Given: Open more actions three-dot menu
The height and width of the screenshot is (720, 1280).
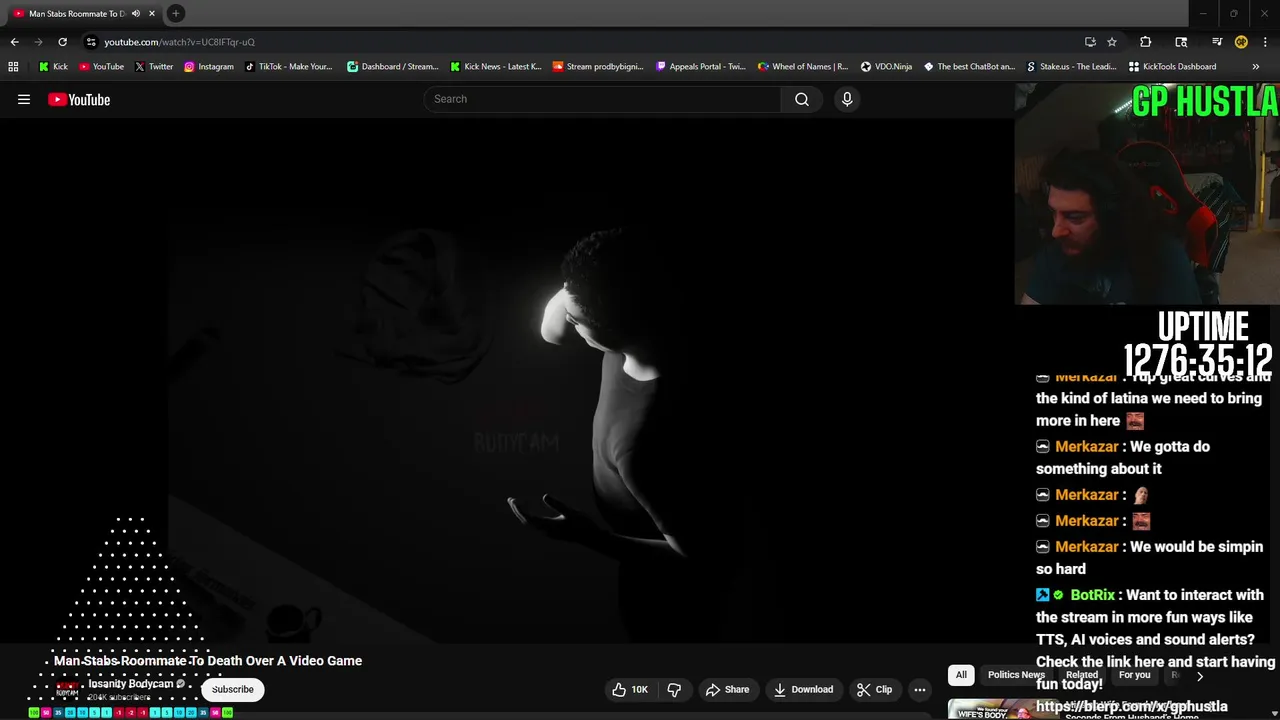Looking at the screenshot, I should pos(920,689).
